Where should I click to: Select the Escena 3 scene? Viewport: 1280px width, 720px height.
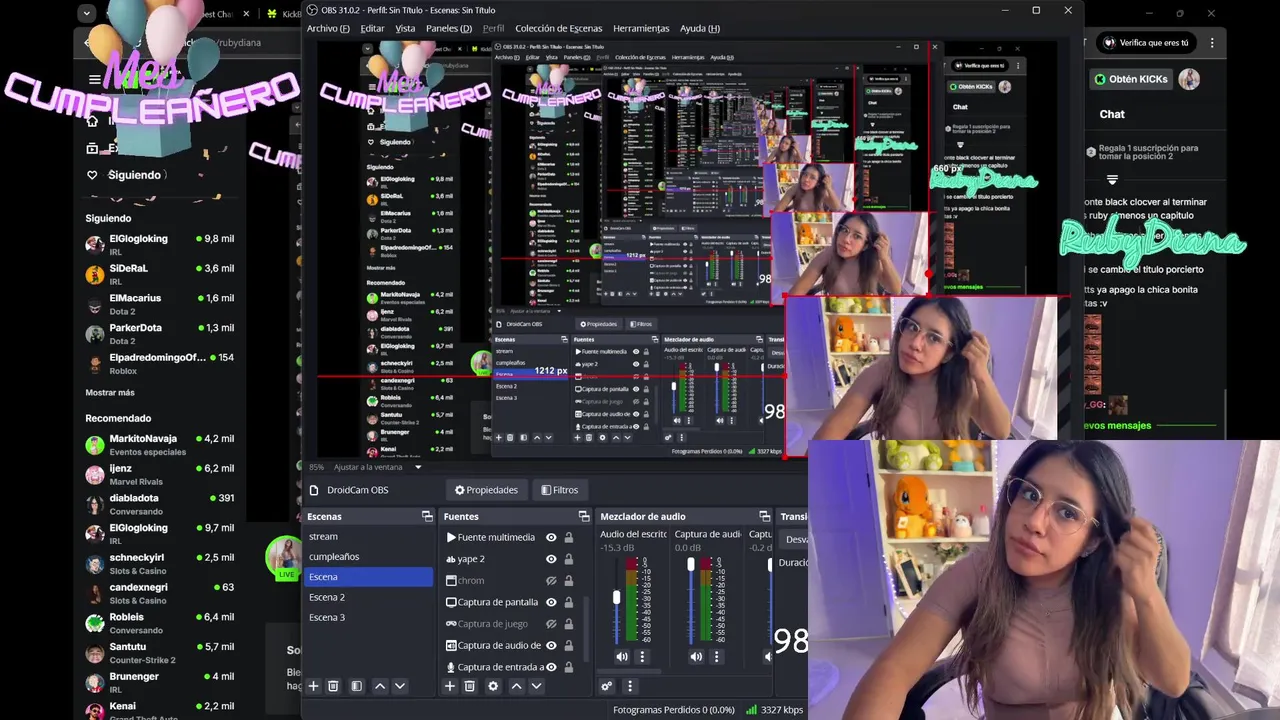(368, 617)
